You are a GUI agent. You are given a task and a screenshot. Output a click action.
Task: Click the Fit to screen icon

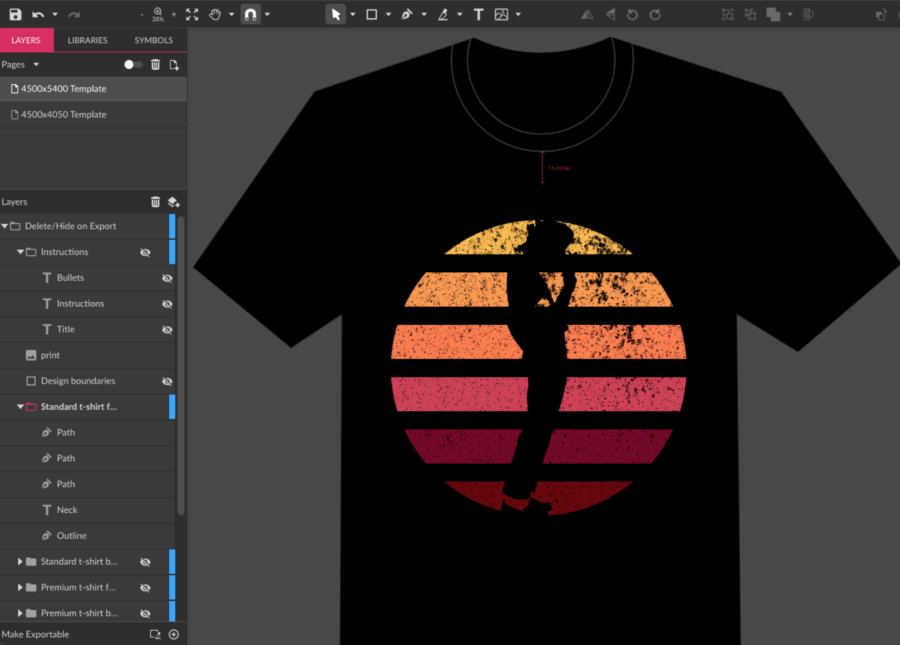point(192,15)
